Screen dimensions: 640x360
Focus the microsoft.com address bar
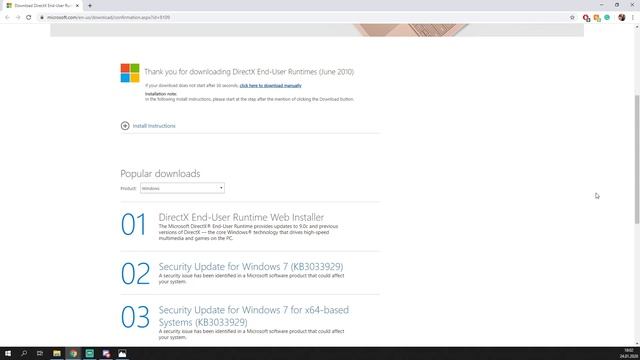point(302,18)
